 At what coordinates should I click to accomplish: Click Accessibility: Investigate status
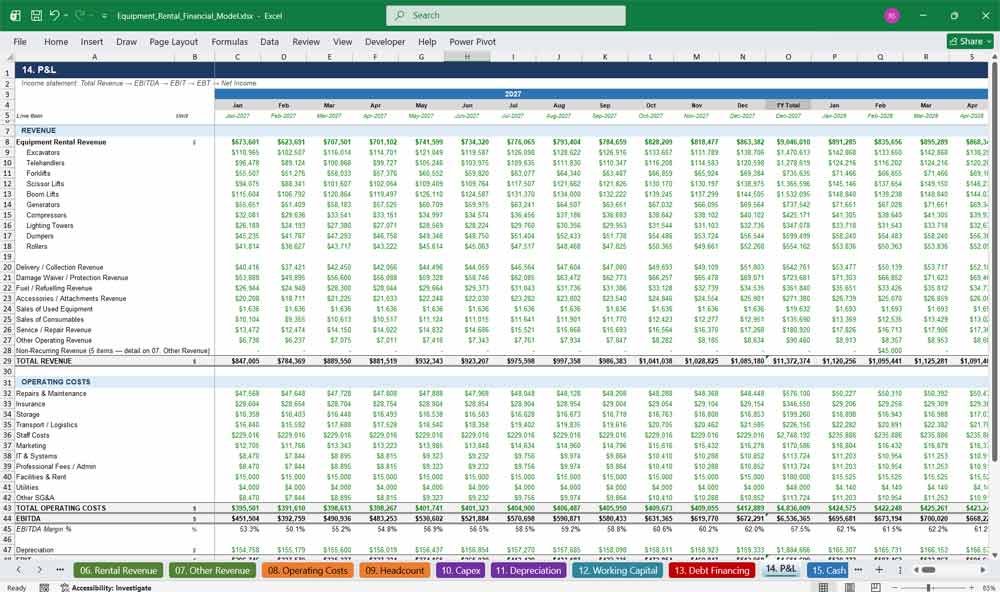click(x=106, y=588)
